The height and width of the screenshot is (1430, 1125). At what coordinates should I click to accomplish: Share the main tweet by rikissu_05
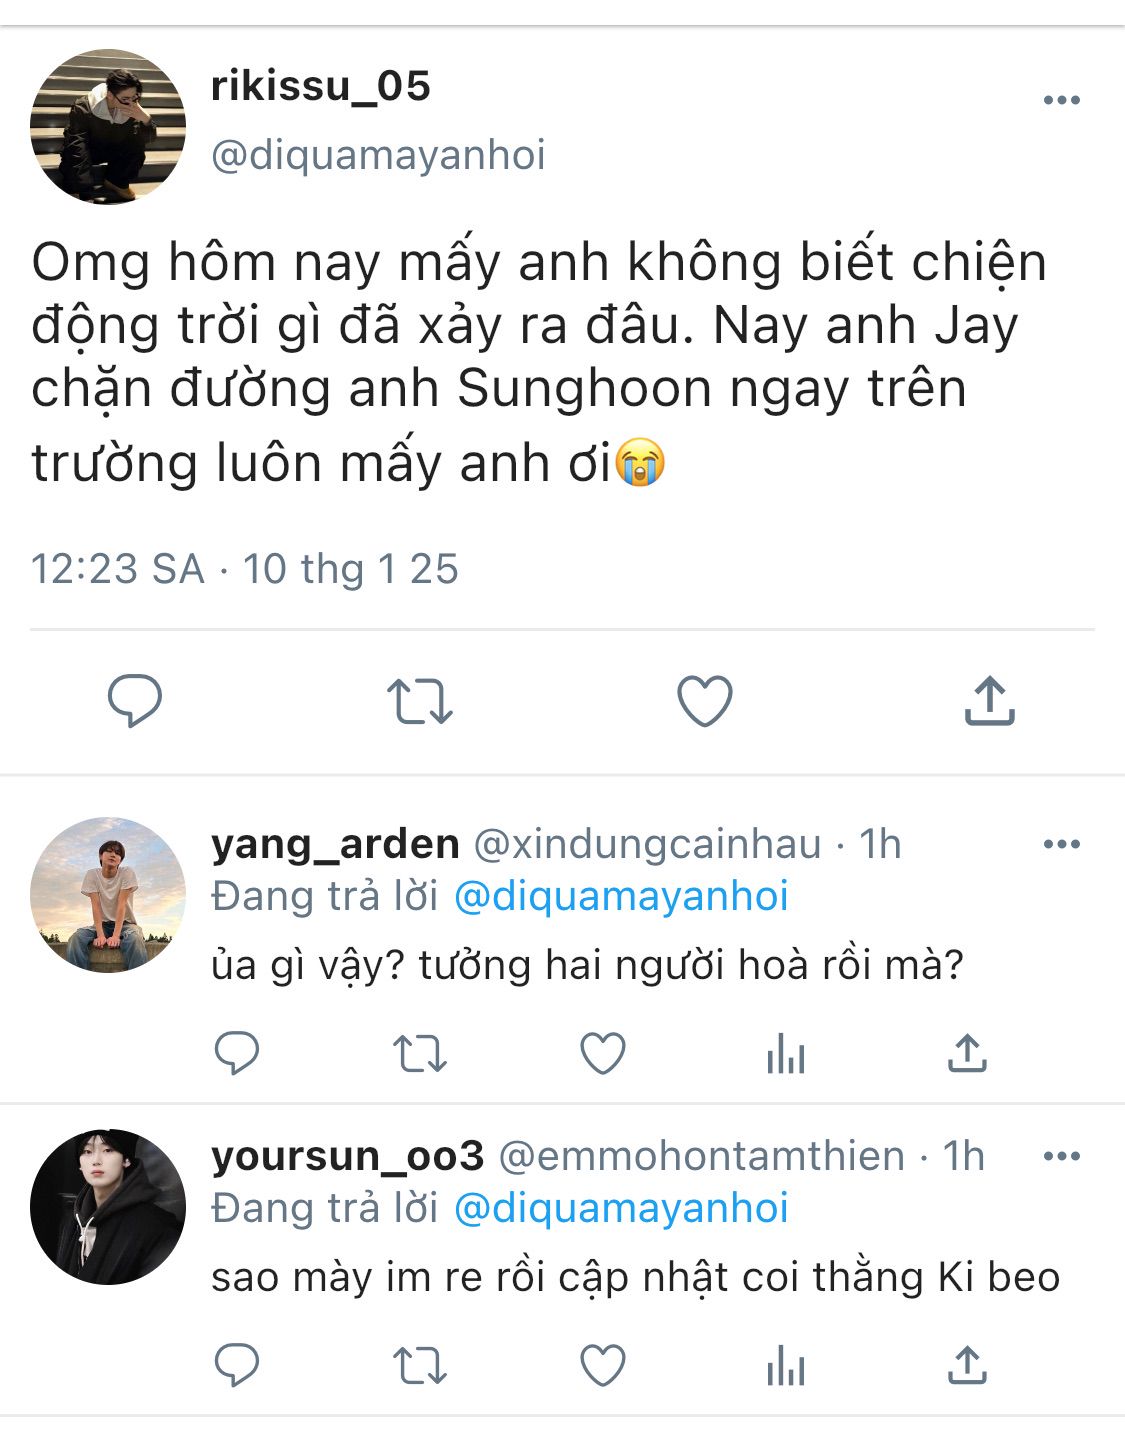pos(989,700)
